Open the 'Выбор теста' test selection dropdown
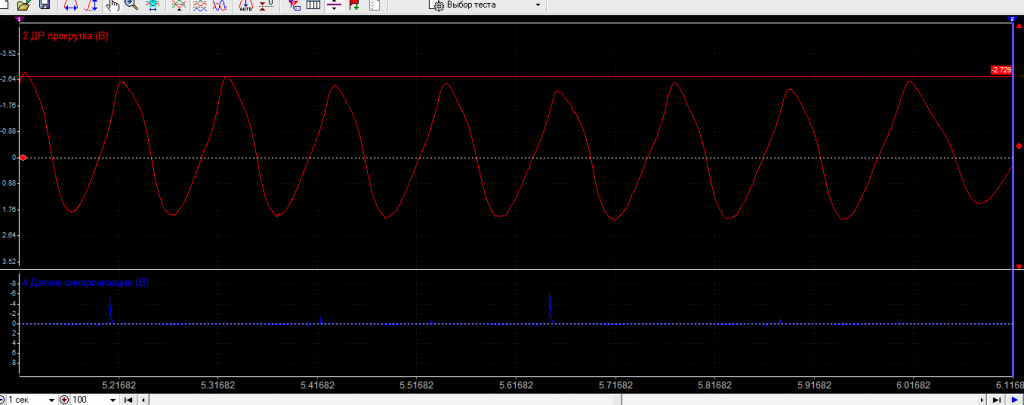1024x405 pixels. click(487, 5)
